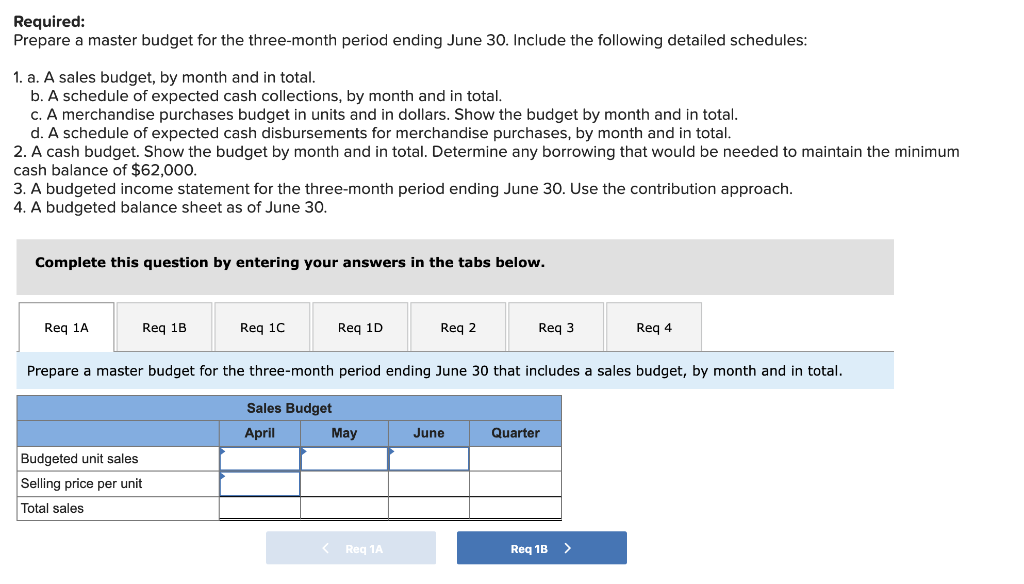Click the Quarter budgeted unit sales cell
Screen dimensions: 1024x584
[515, 459]
